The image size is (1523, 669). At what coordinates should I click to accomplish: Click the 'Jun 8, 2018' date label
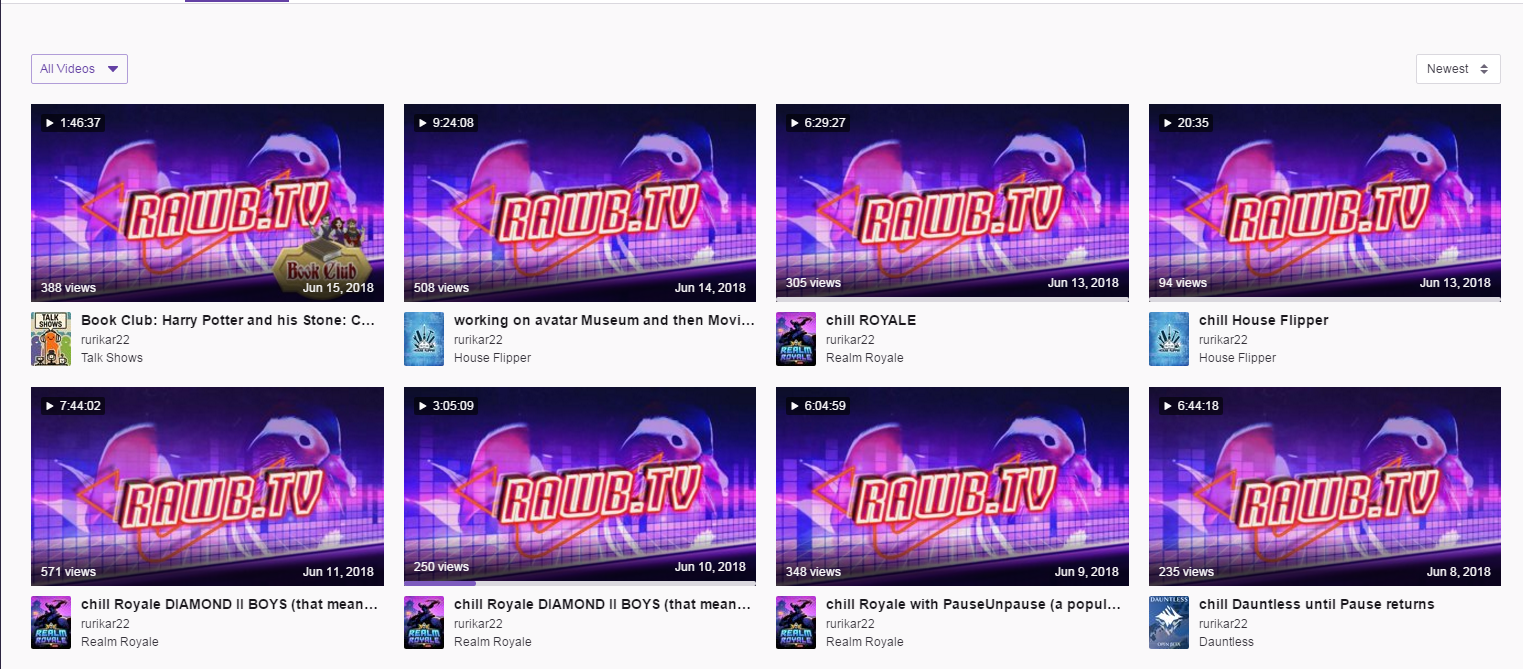[x=1459, y=572]
